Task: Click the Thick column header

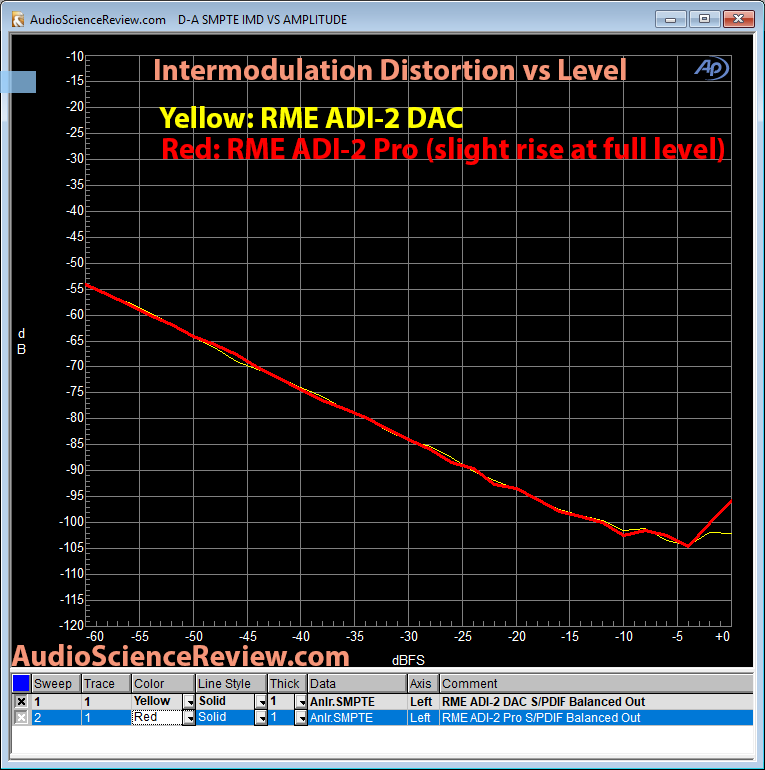Action: [287, 684]
